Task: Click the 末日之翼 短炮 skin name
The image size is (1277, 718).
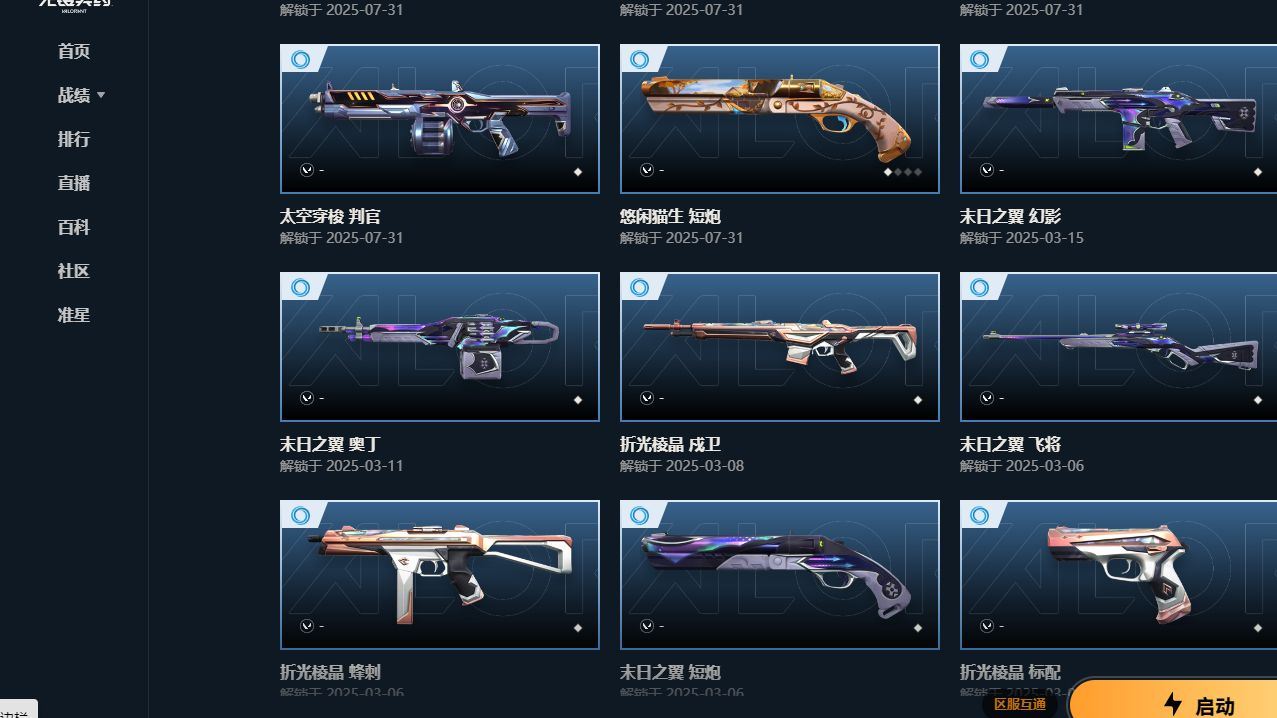Action: 670,672
